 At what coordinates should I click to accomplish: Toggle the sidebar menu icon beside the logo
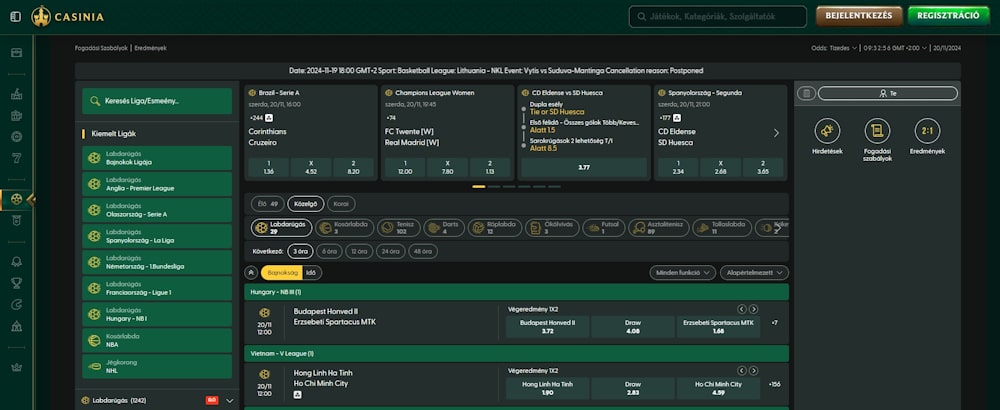click(15, 17)
